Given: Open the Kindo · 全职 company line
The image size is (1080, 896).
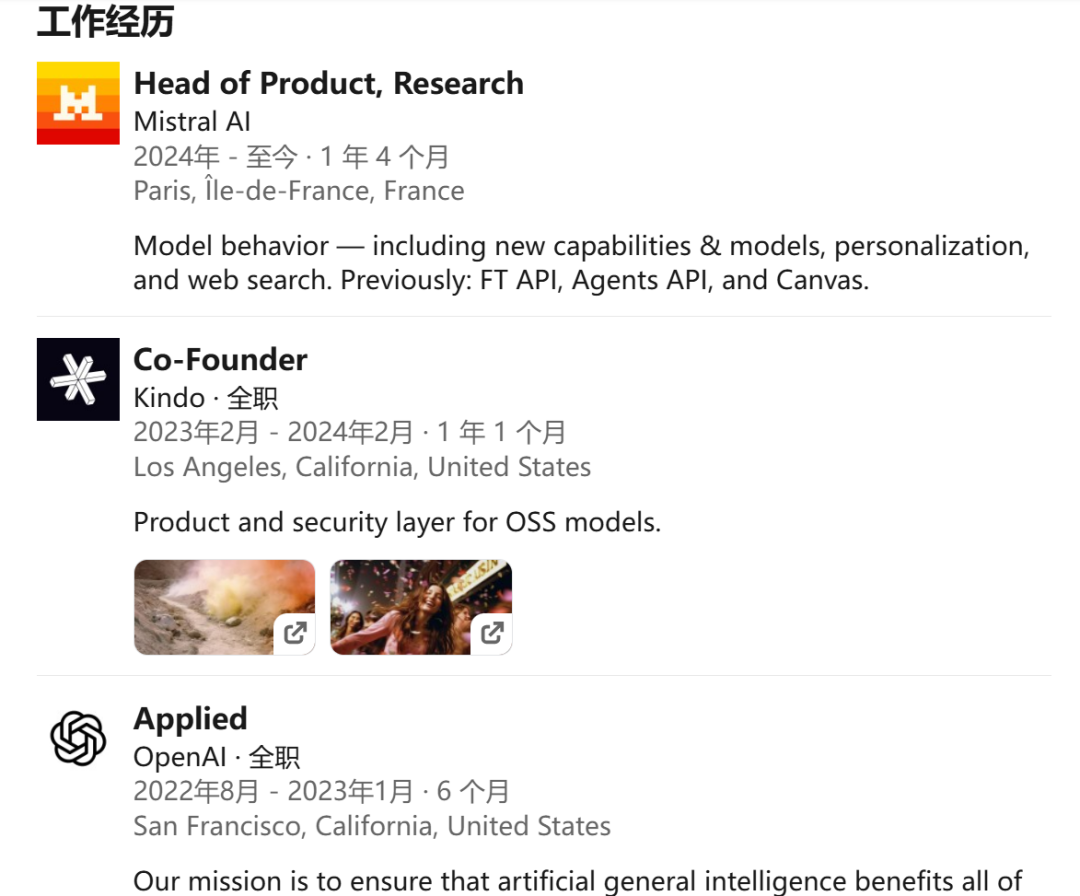Looking at the screenshot, I should click(205, 398).
